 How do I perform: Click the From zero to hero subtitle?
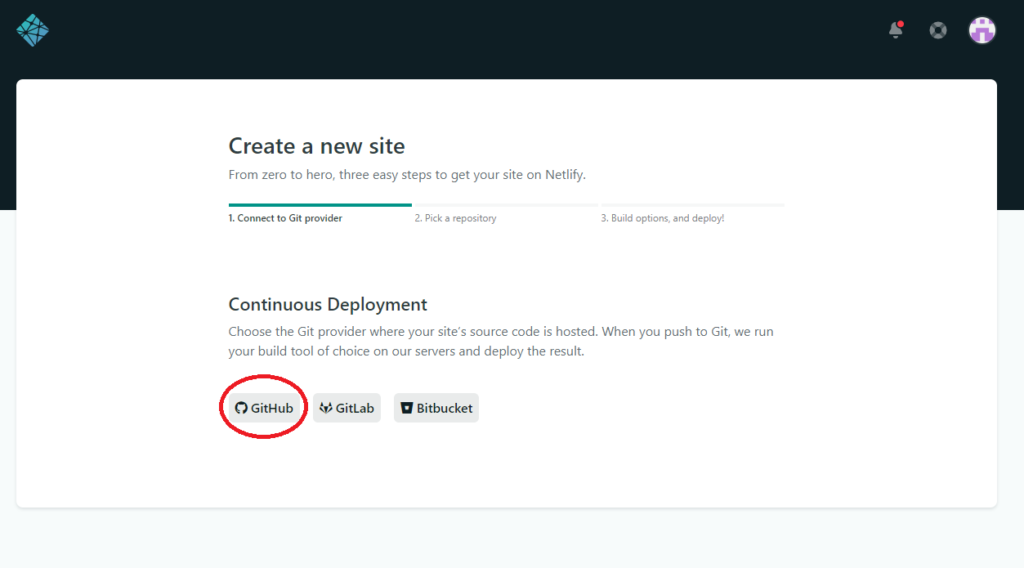[406, 174]
